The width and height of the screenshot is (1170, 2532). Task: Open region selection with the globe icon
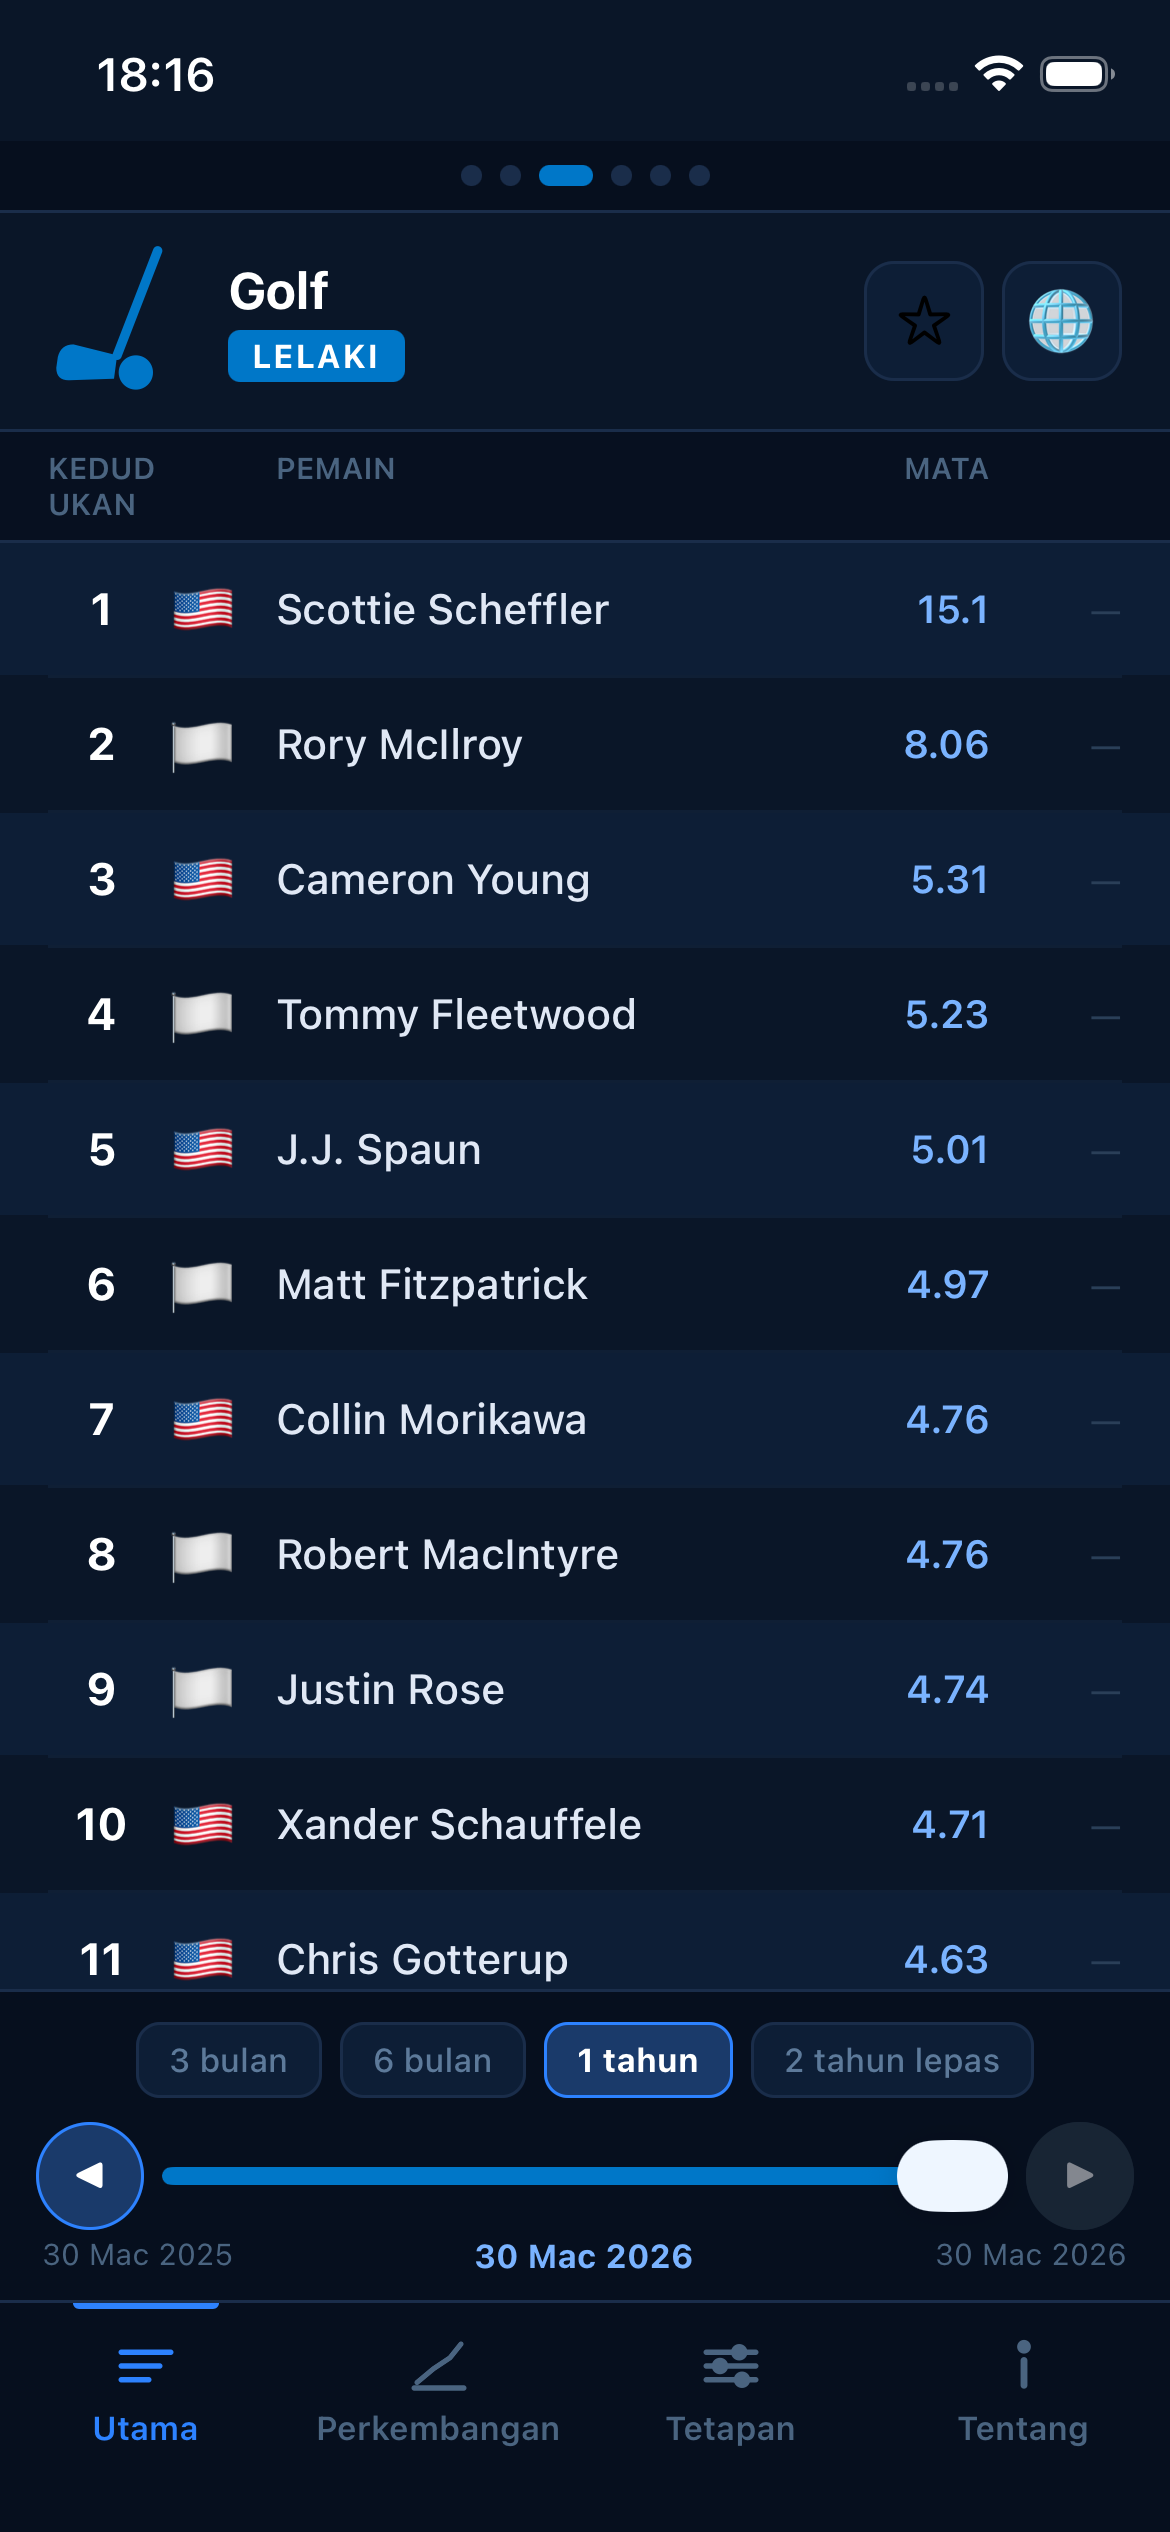(1063, 322)
